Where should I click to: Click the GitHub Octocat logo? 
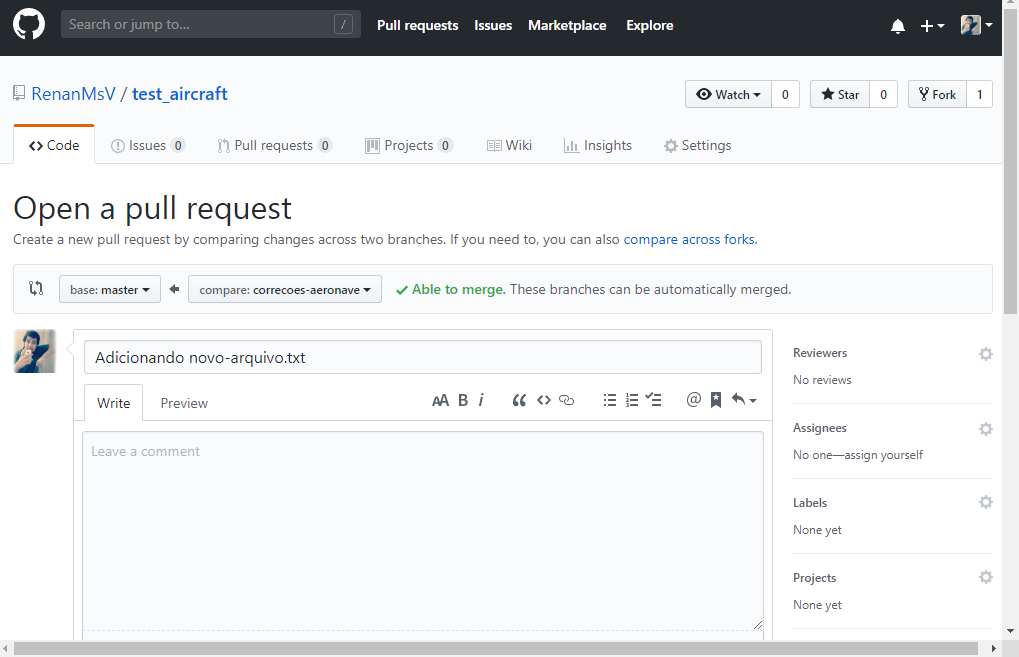[29, 25]
